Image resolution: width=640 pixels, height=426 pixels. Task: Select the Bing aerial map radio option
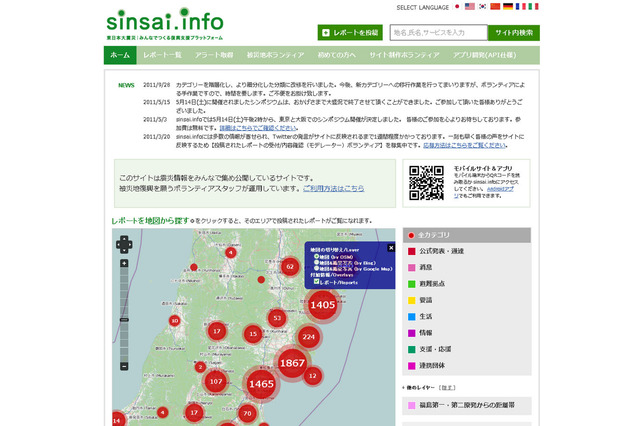[x=316, y=263]
